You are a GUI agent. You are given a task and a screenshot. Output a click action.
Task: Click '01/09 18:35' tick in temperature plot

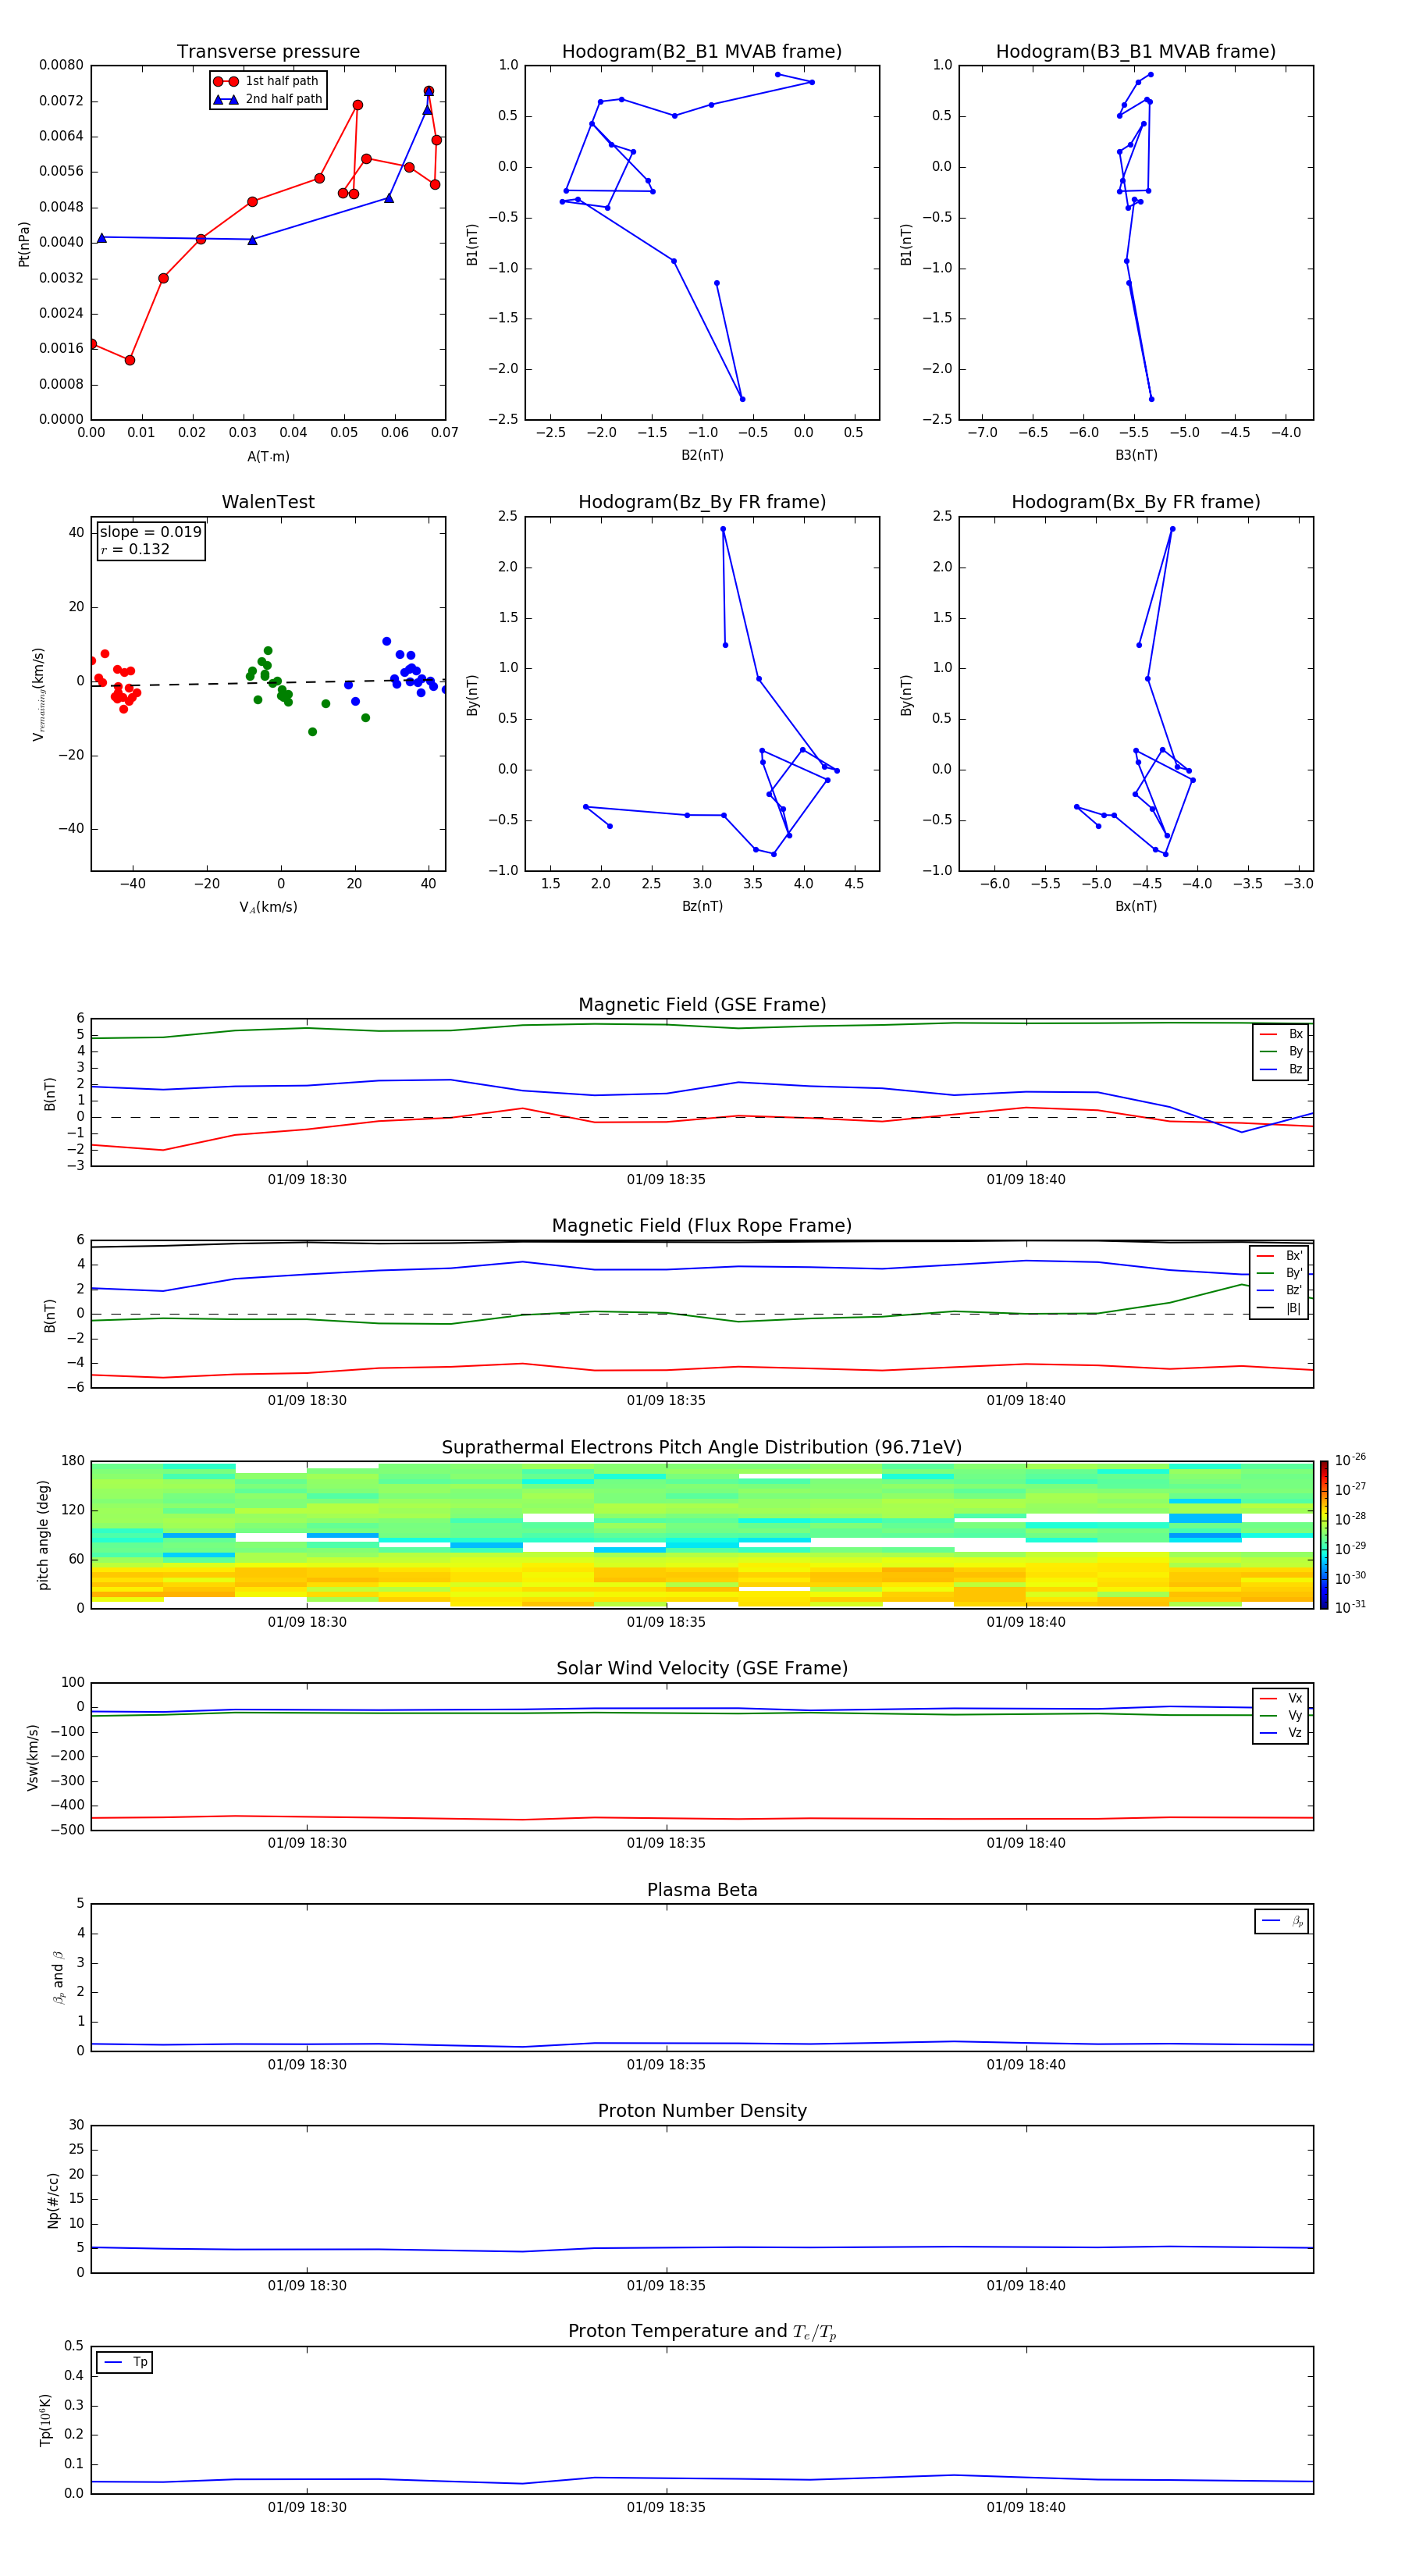(666, 2507)
